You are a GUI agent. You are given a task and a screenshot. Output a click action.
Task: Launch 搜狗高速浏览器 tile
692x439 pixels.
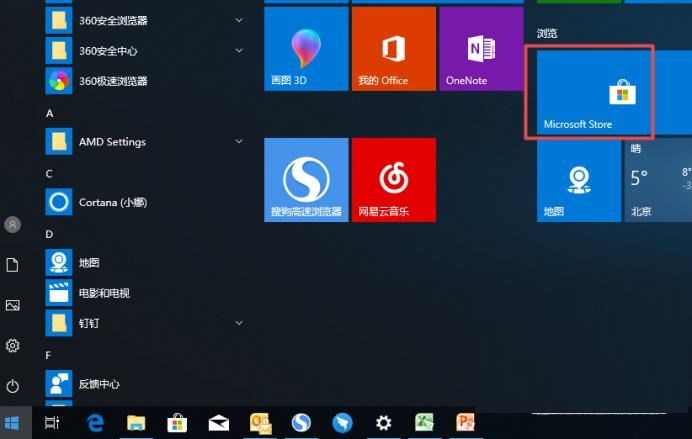(x=306, y=180)
